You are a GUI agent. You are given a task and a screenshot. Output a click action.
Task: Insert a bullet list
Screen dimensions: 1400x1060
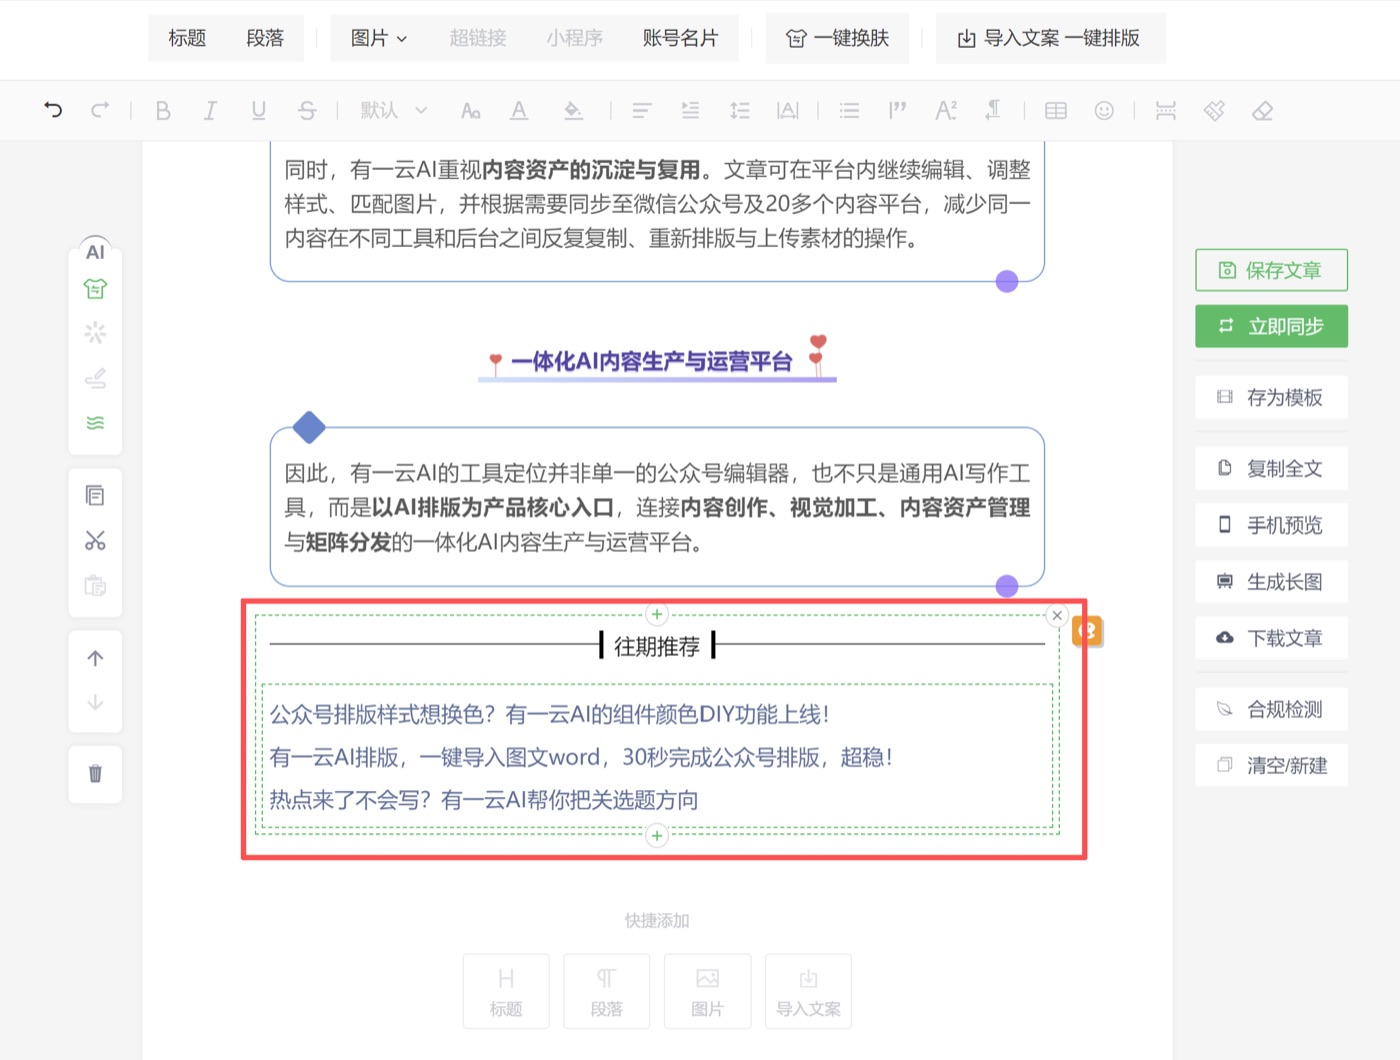[x=849, y=110]
